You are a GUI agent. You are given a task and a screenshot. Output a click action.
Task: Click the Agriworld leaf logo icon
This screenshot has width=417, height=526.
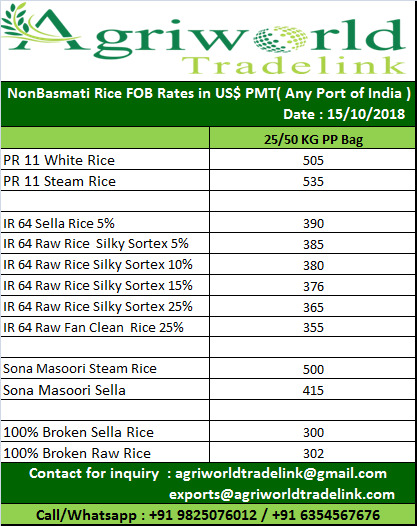(18, 23)
